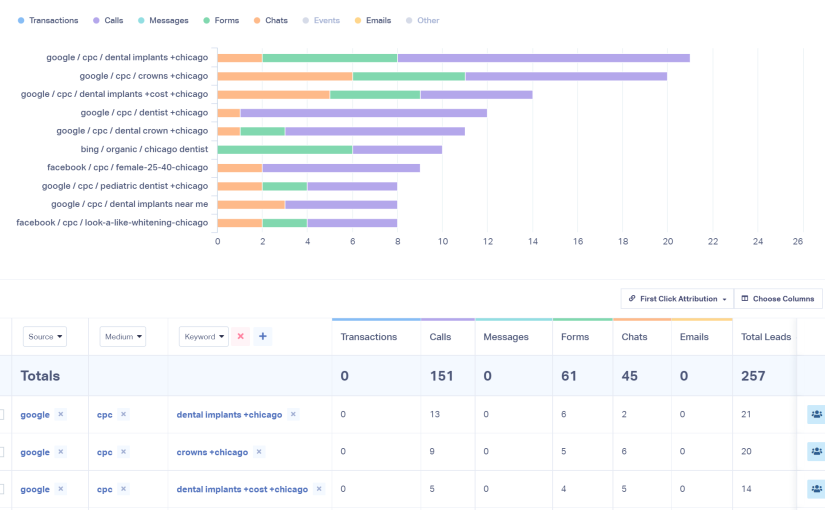This screenshot has height=510, width=825.
Task: Toggle Forms series in chart legend
Action: coord(221,21)
